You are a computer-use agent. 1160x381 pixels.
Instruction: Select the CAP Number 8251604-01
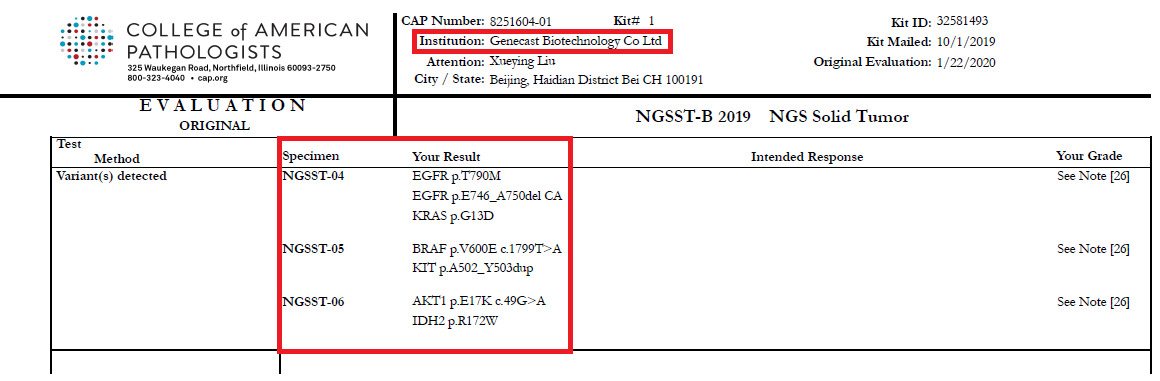click(x=521, y=21)
